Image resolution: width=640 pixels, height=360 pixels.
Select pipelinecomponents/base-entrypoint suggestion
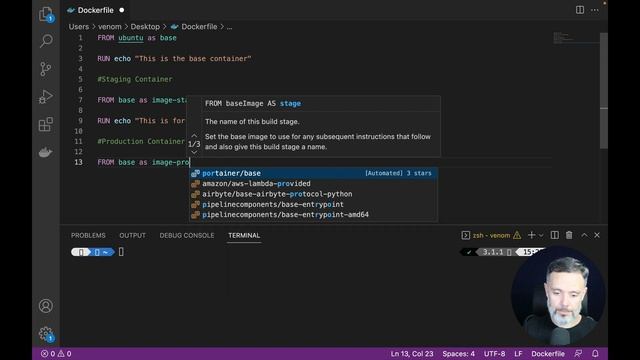pos(313,204)
